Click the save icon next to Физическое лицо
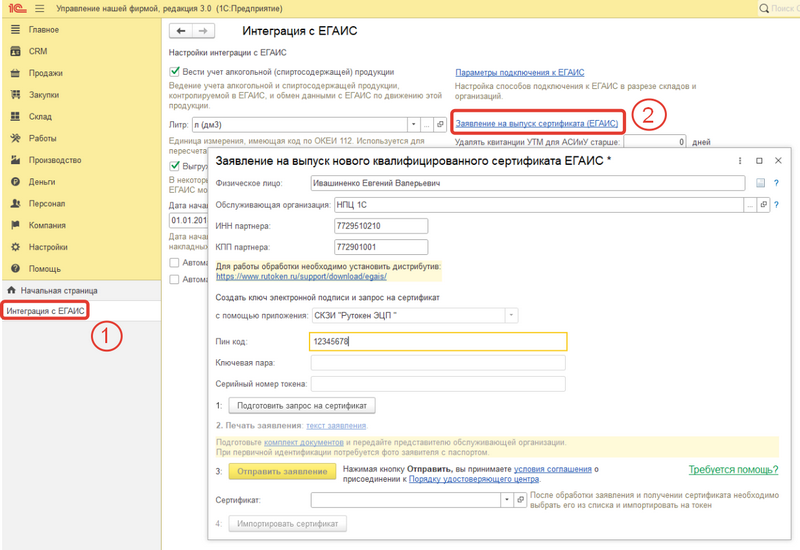The height and width of the screenshot is (550, 800). pyautogui.click(x=760, y=183)
